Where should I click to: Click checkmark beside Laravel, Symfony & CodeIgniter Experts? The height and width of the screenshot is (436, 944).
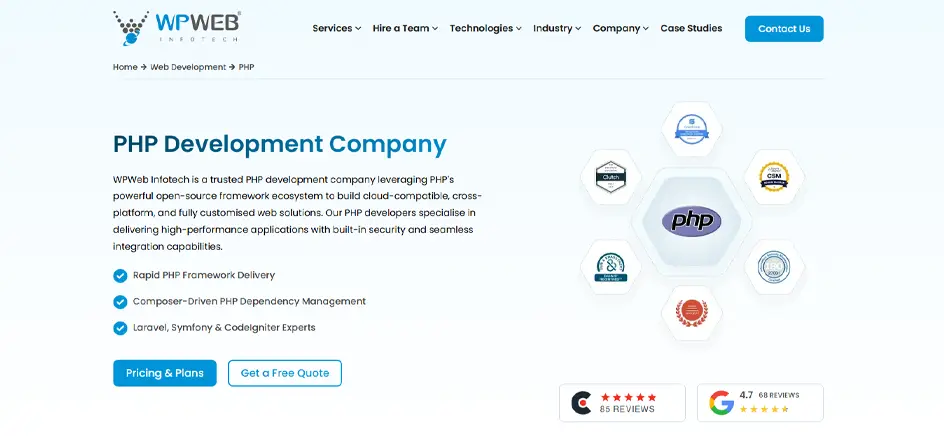120,328
